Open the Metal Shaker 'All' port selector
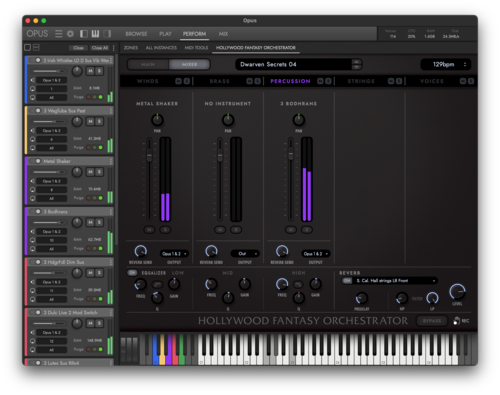Image resolution: width=500 pixels, height=395 pixels. tap(52, 198)
